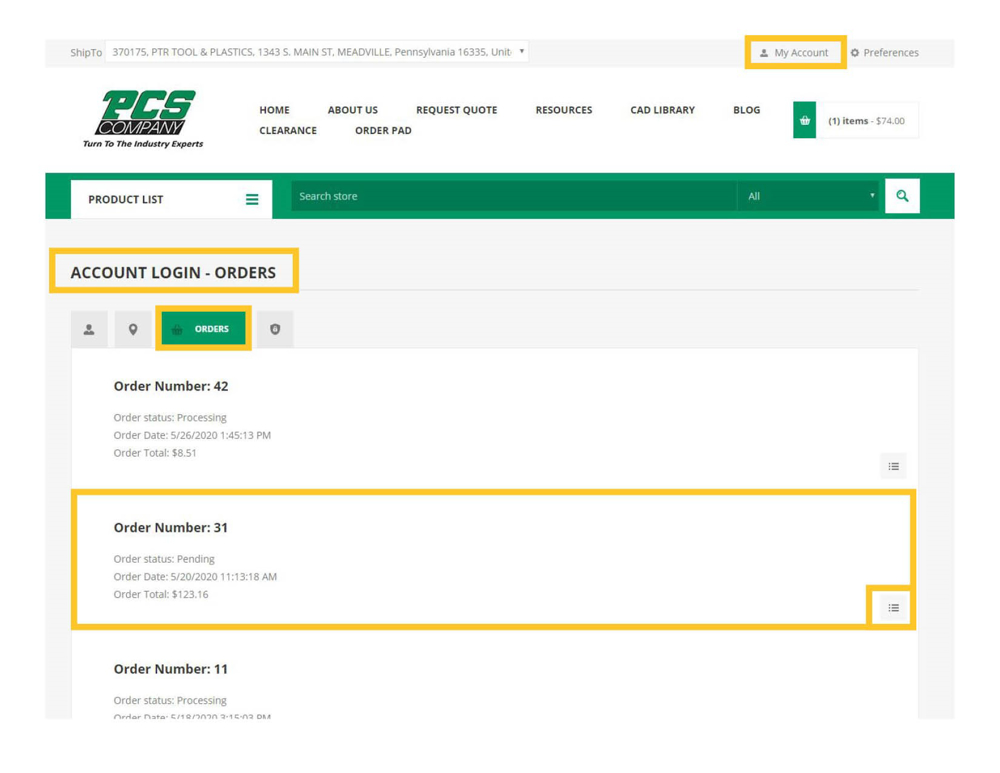This screenshot has width=1000, height=773.
Task: Navigate to the Order Pad page
Action: 383,131
